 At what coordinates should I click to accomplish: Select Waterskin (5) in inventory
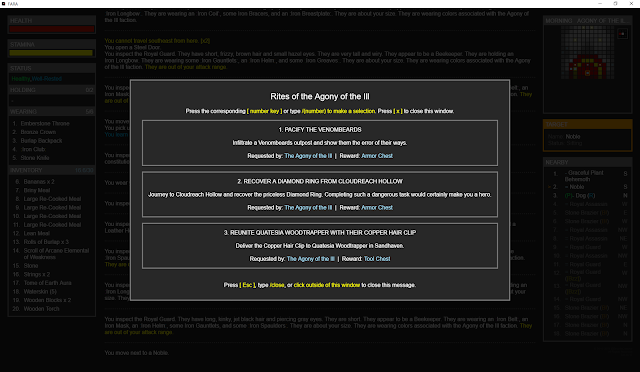point(40,291)
